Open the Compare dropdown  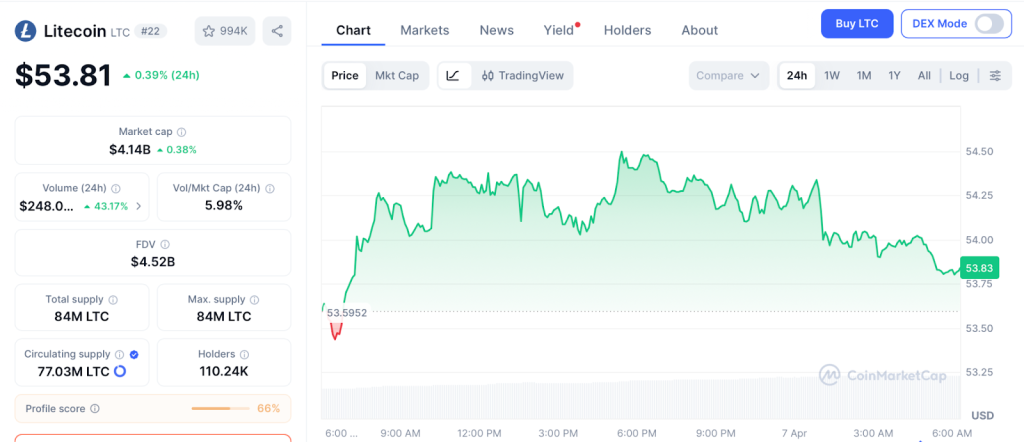point(729,76)
